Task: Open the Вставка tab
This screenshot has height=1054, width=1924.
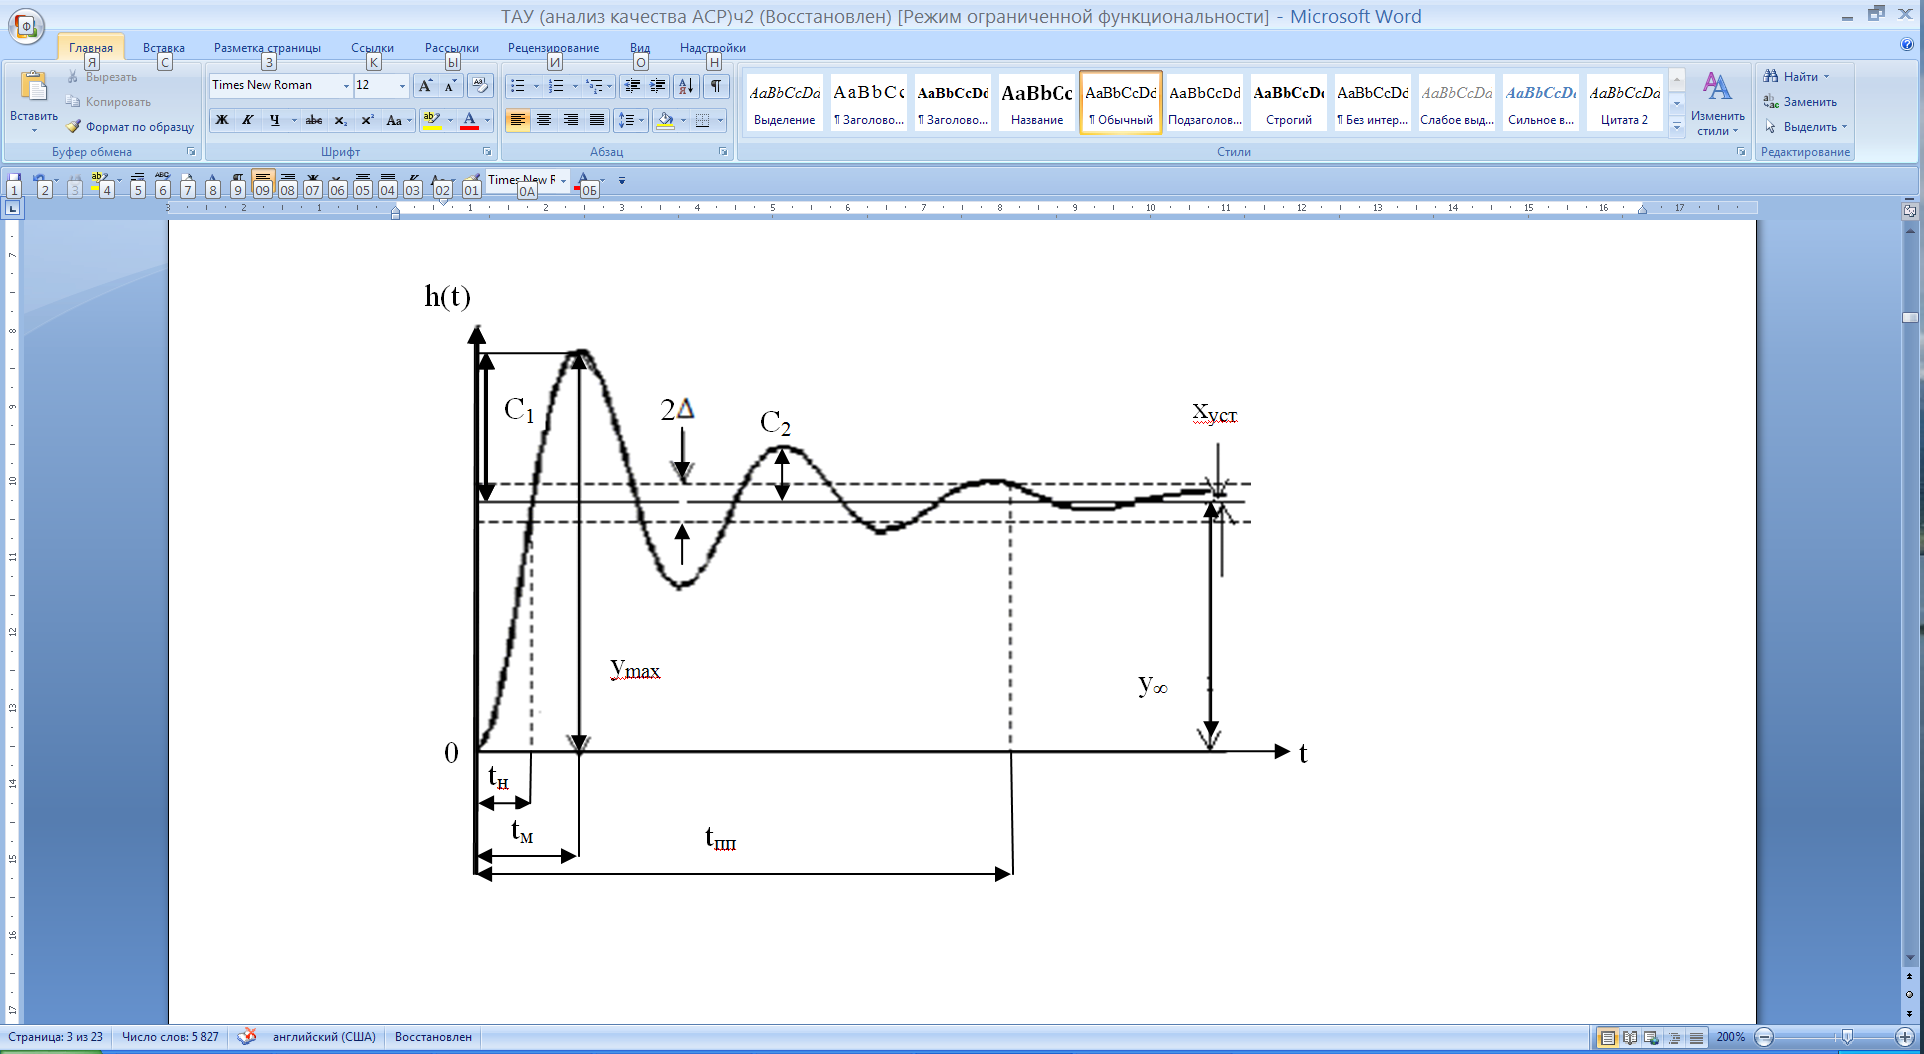Action: (164, 48)
